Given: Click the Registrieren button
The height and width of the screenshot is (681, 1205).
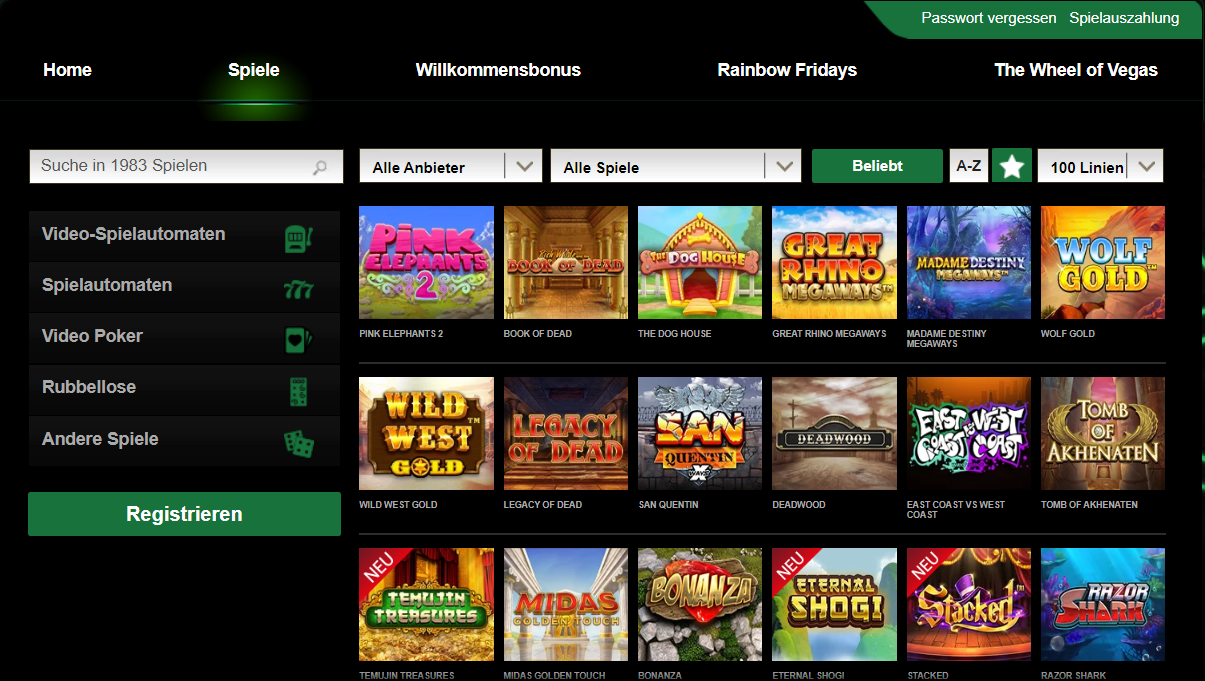Looking at the screenshot, I should click(x=184, y=514).
